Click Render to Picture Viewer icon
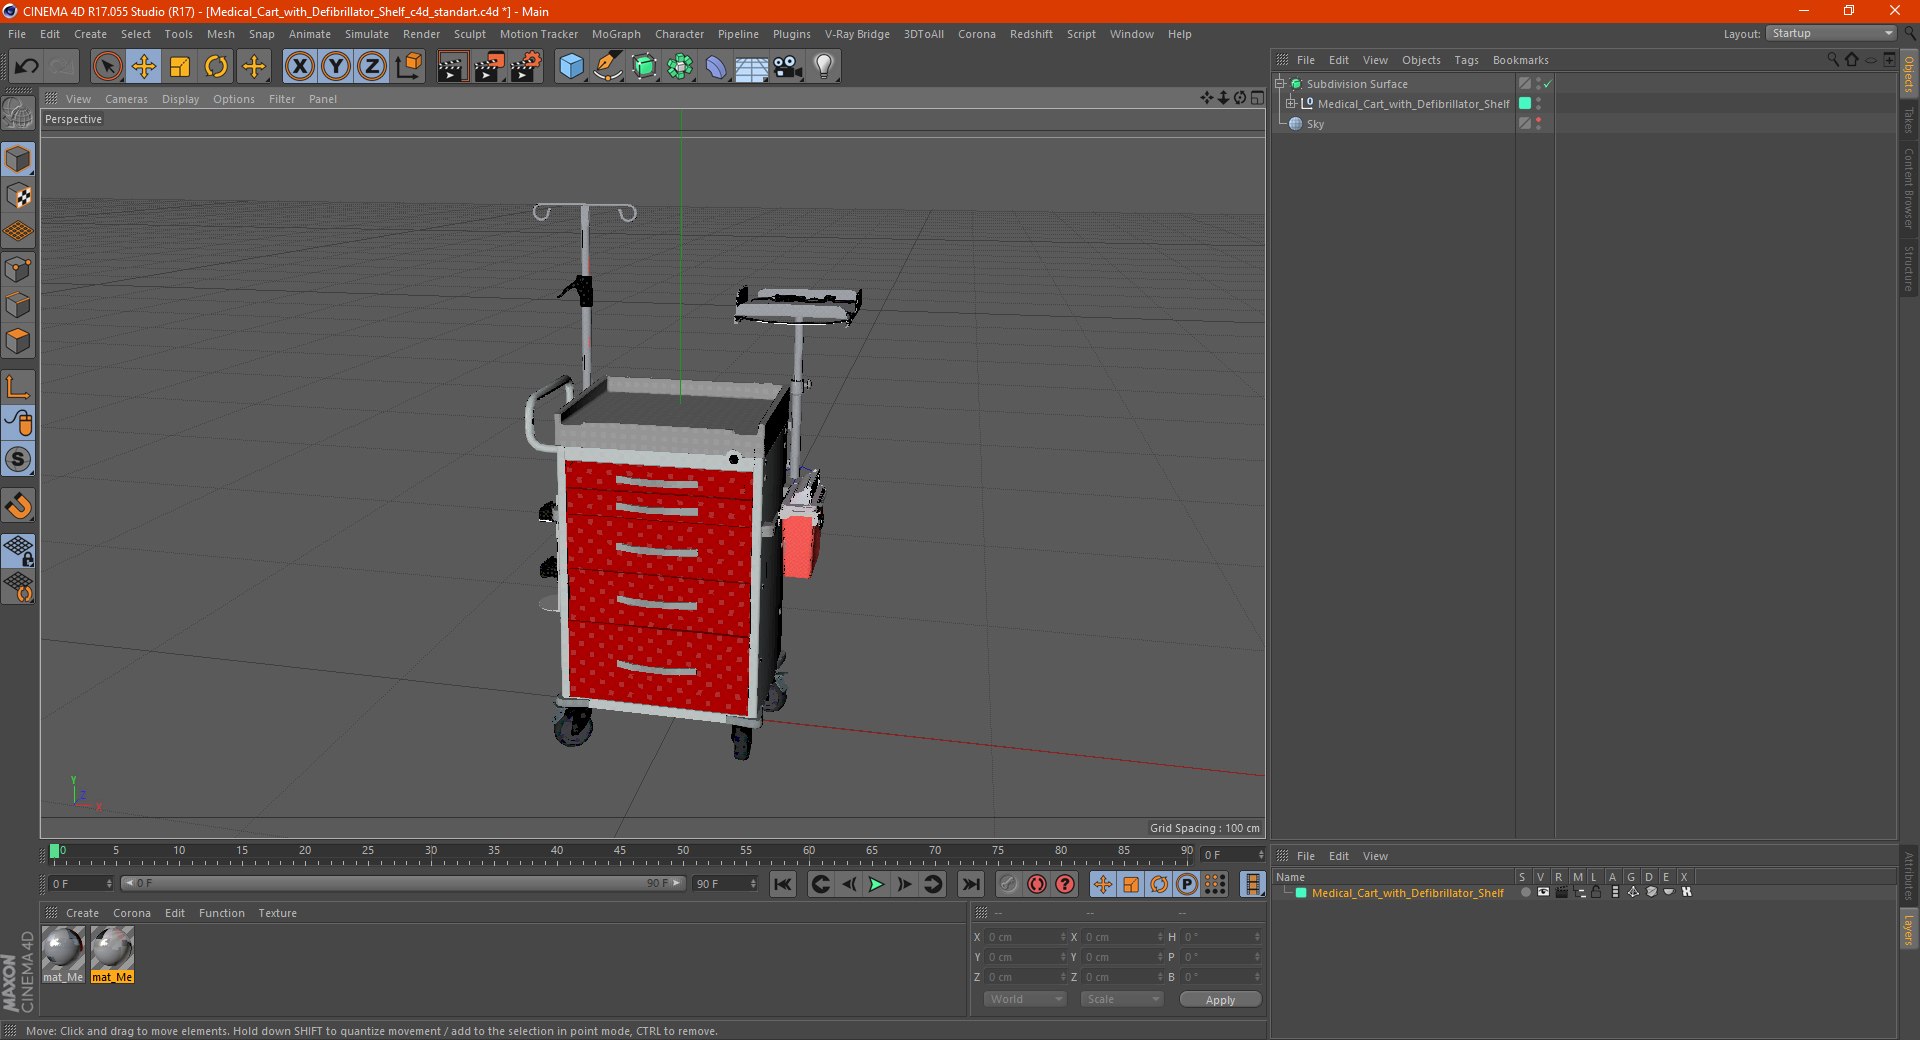Screen dimensions: 1920x1040 click(489, 67)
